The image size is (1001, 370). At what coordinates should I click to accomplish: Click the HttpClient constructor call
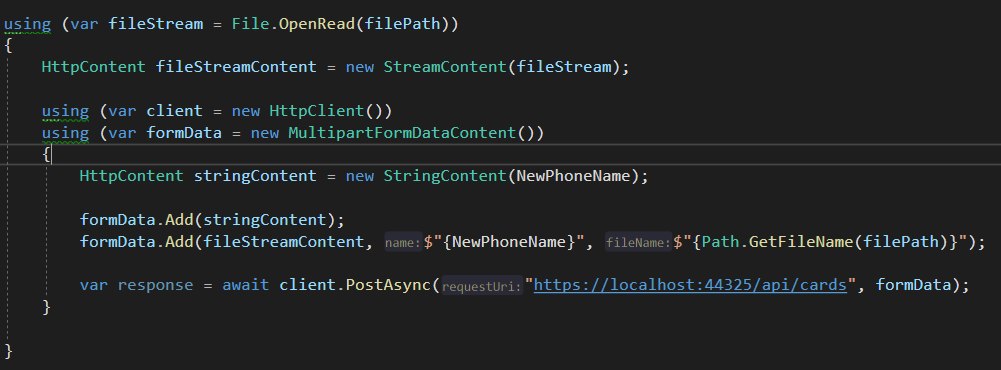pyautogui.click(x=317, y=112)
